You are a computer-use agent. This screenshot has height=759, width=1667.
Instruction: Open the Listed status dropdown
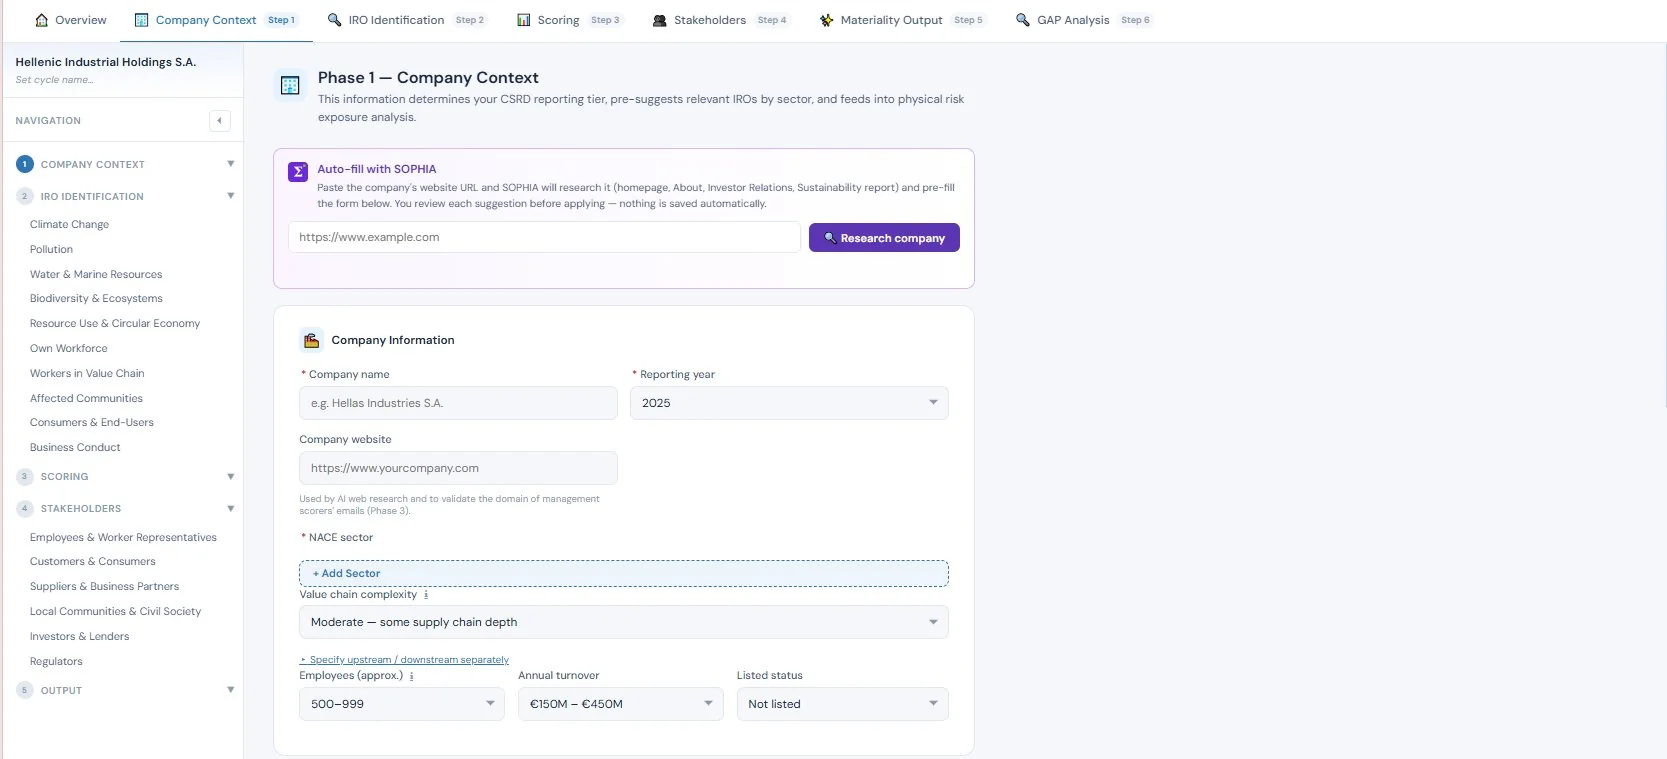click(842, 704)
